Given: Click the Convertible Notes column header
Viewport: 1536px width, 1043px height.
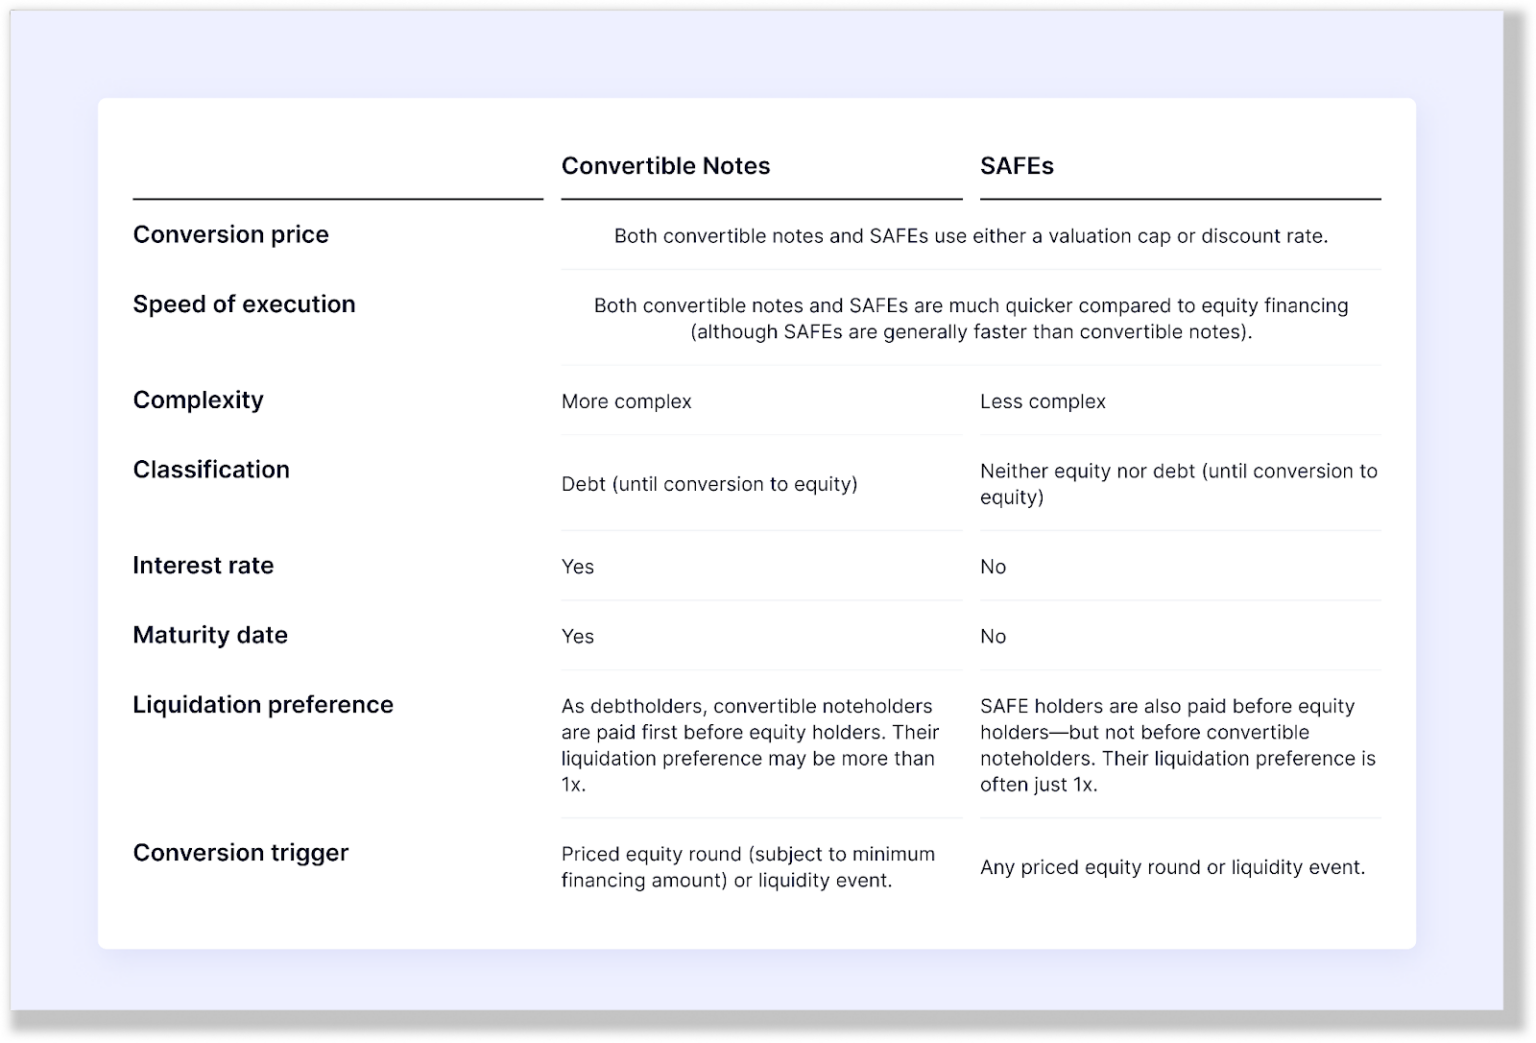Looking at the screenshot, I should pos(665,166).
